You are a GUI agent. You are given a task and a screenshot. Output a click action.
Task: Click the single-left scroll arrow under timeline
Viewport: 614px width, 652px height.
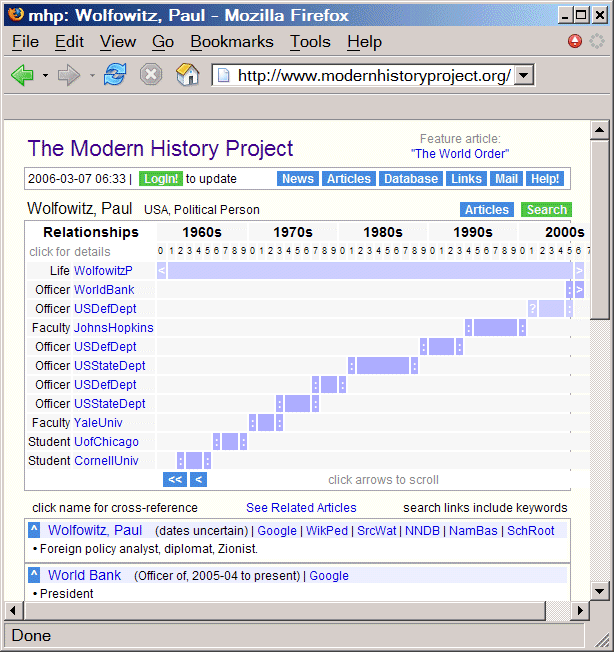(198, 480)
